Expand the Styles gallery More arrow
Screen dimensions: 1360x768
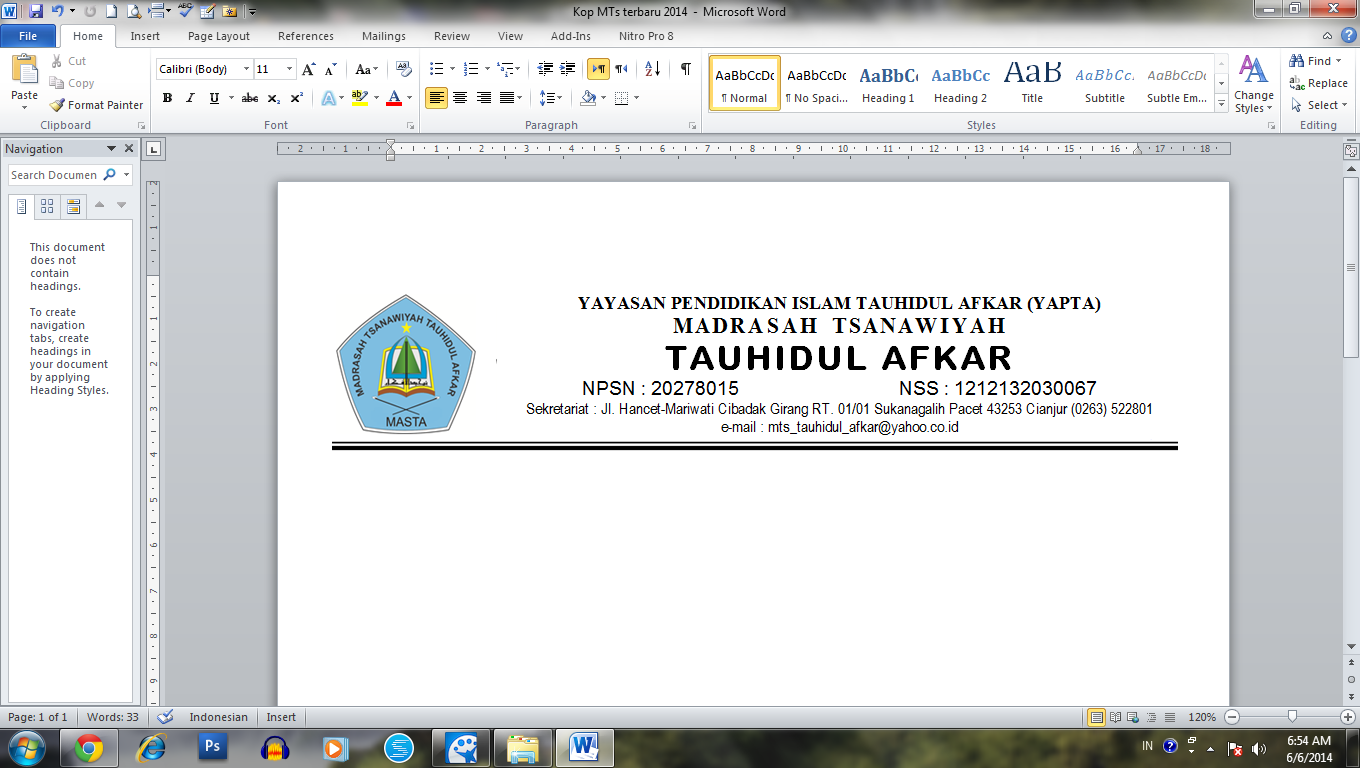coord(1221,103)
